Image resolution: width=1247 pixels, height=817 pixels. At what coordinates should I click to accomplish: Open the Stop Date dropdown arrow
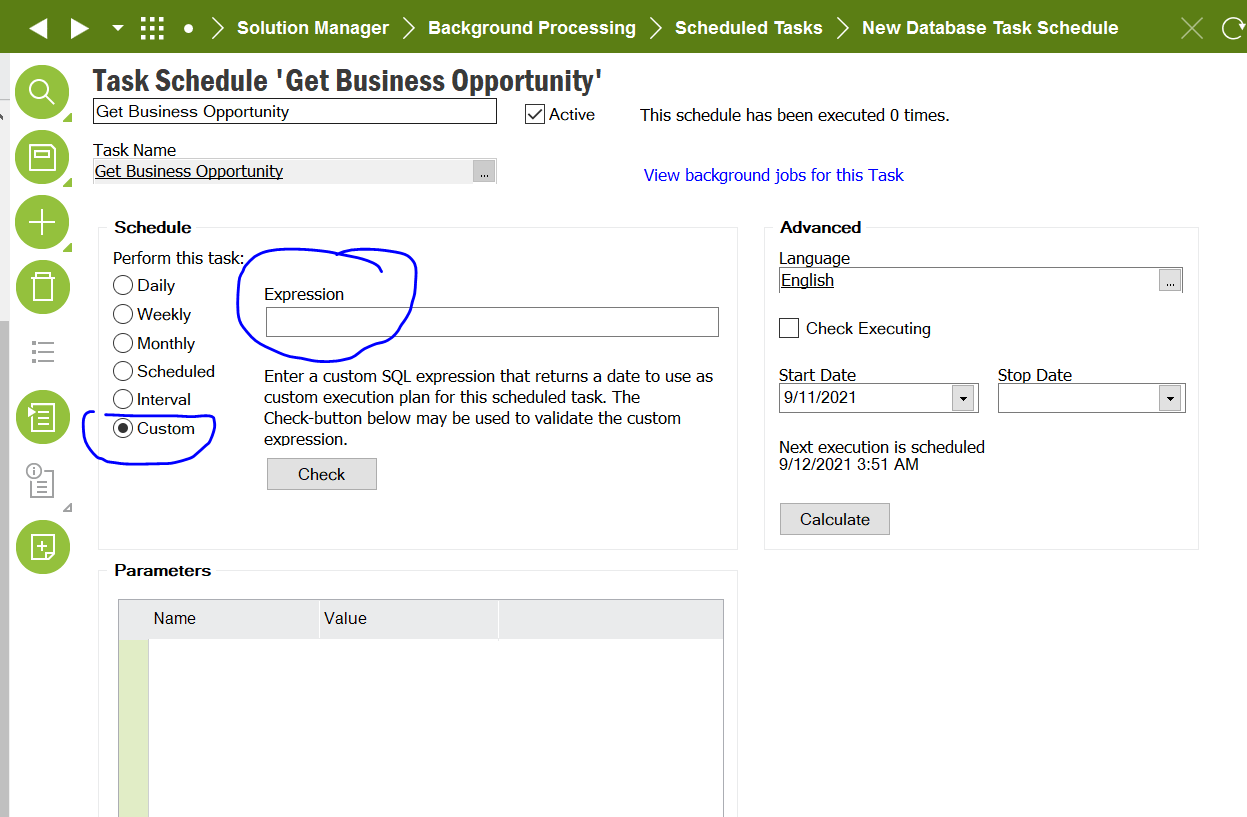[x=1170, y=398]
